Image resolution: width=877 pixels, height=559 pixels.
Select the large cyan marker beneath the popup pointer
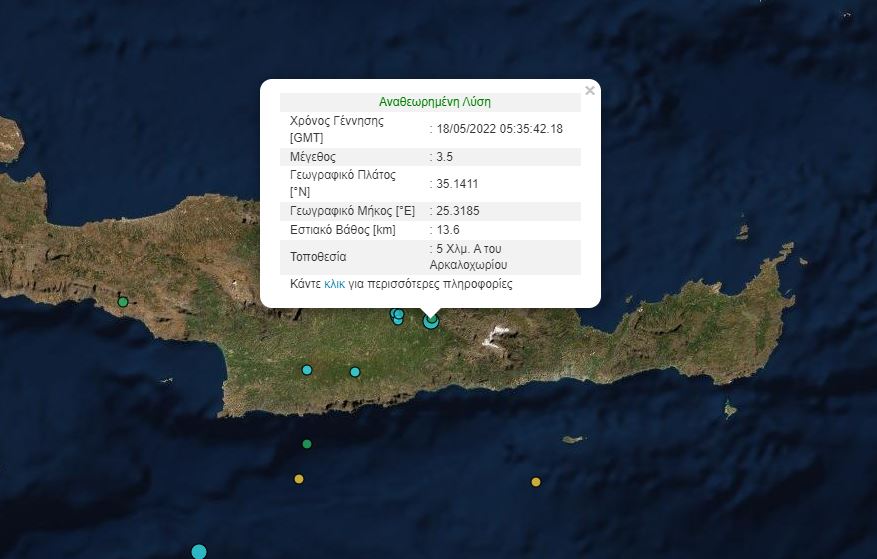(431, 321)
